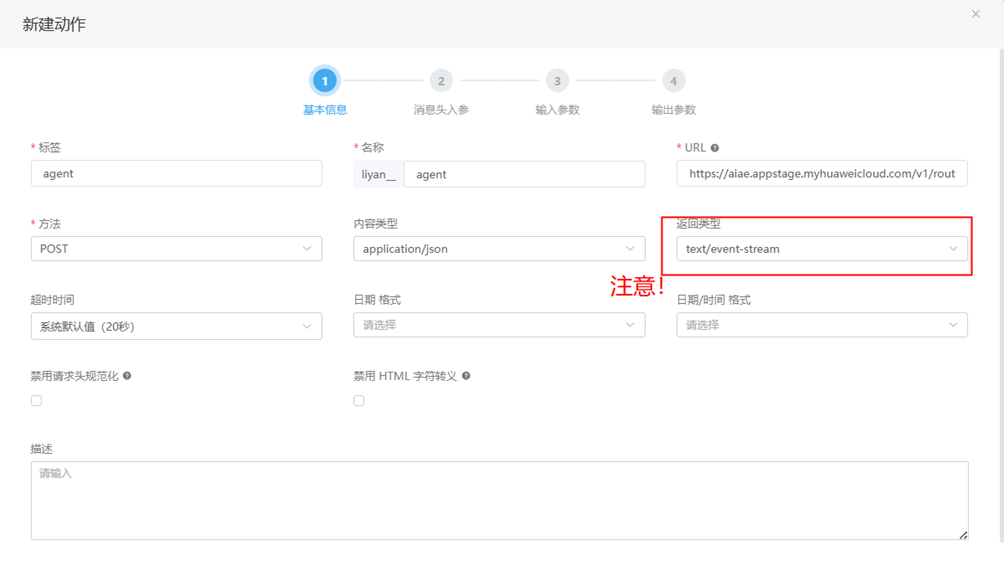Image resolution: width=1004 pixels, height=576 pixels.
Task: Jump to step 4 输出参数
Action: point(673,81)
